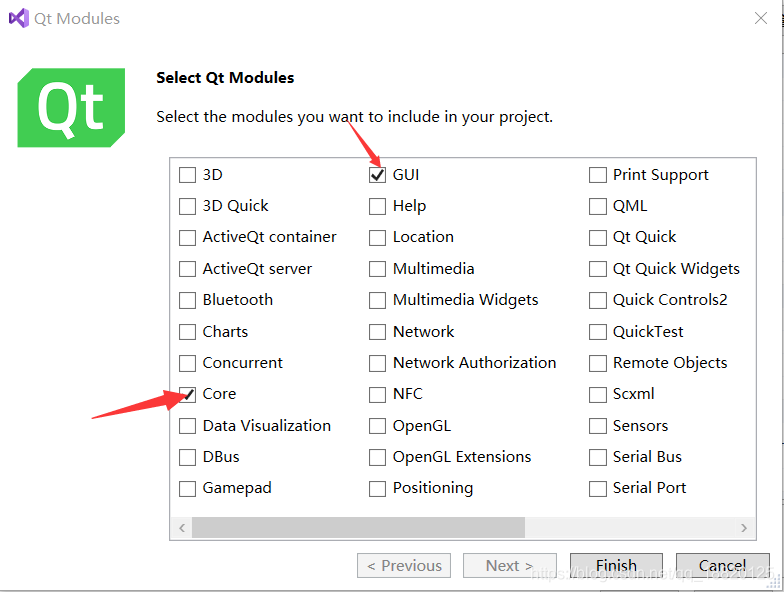The height and width of the screenshot is (592, 784).
Task: Return to the Previous wizard page
Action: (x=404, y=566)
